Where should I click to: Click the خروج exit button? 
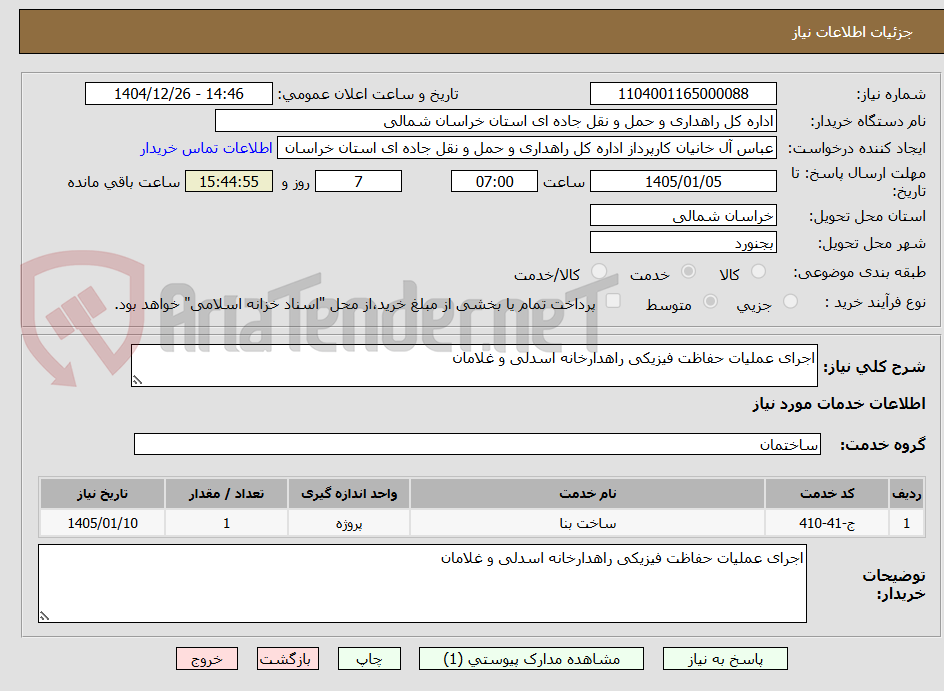(x=206, y=659)
